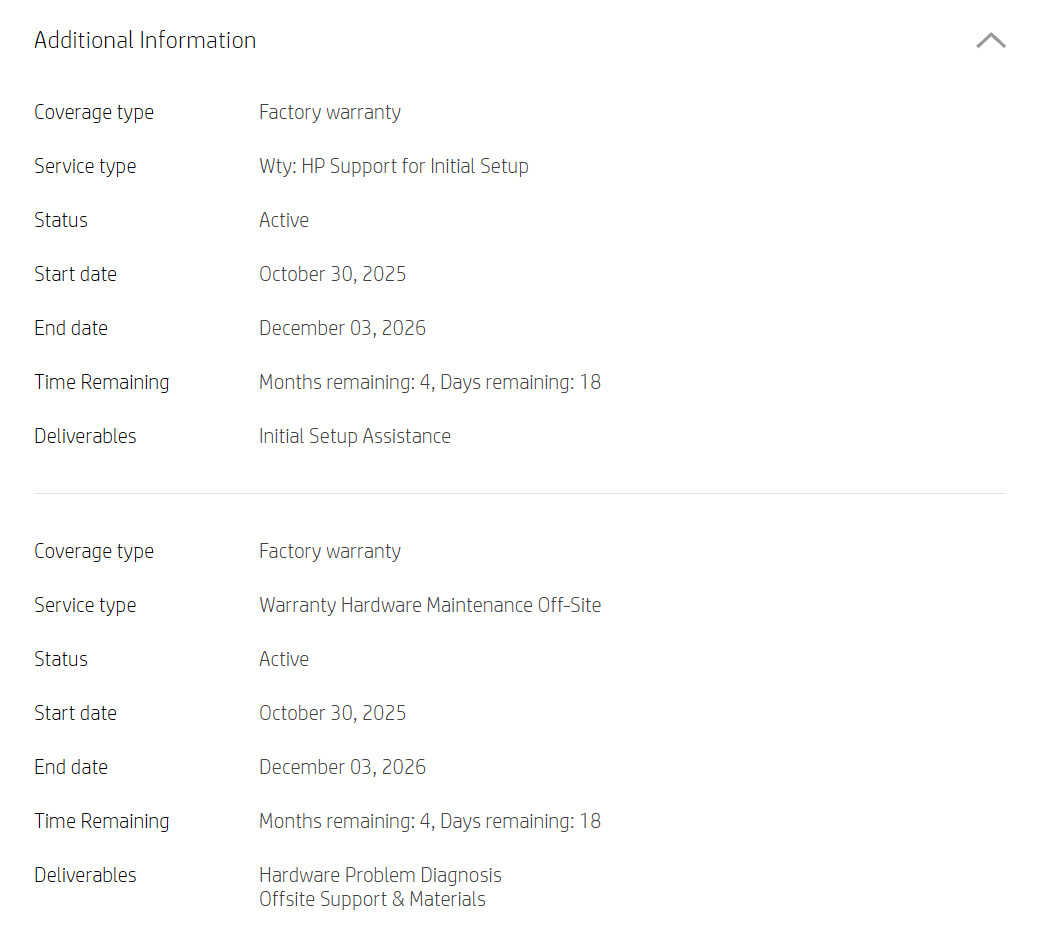
Task: Click the Active status of Off-Site maintenance warranty
Action: click(x=284, y=659)
